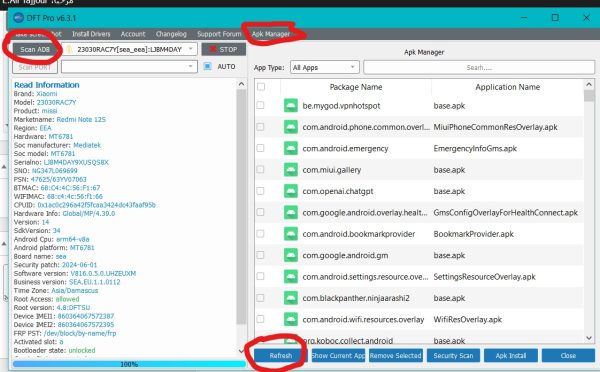Tick checkbox for com.android.bookmarkprovider

click(x=261, y=233)
